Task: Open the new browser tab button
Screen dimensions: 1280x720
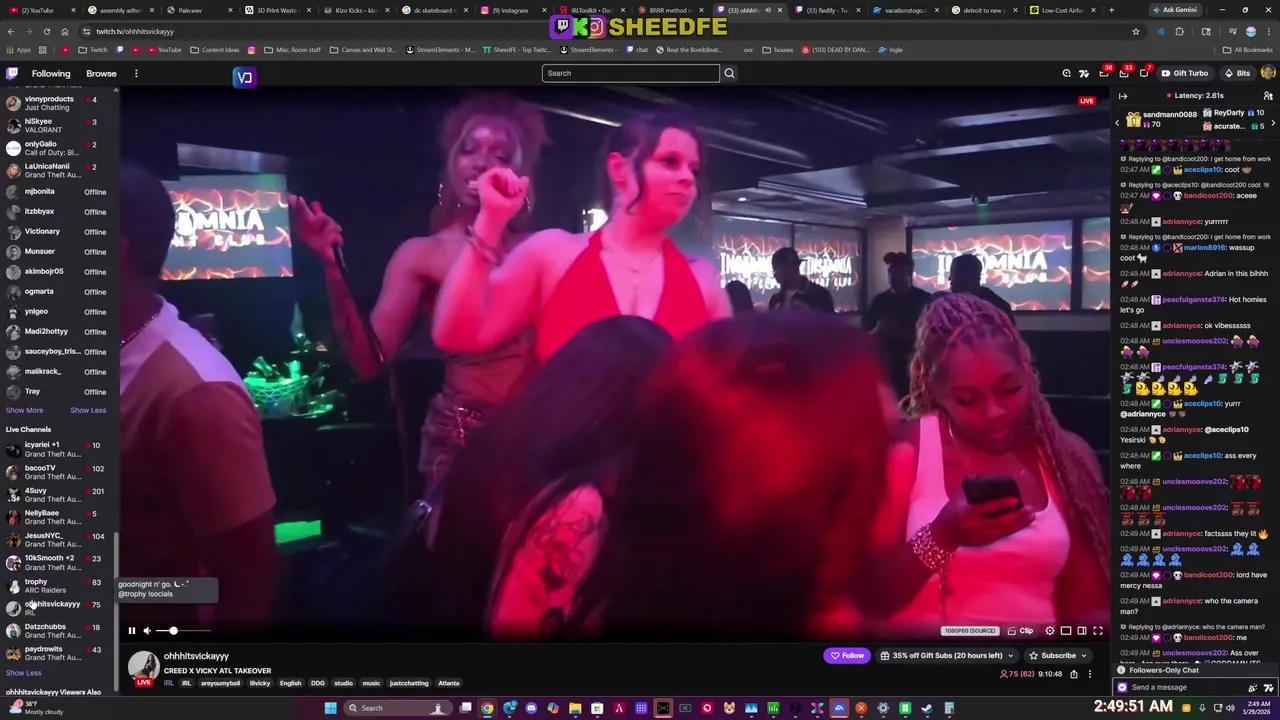Action: [1110, 10]
